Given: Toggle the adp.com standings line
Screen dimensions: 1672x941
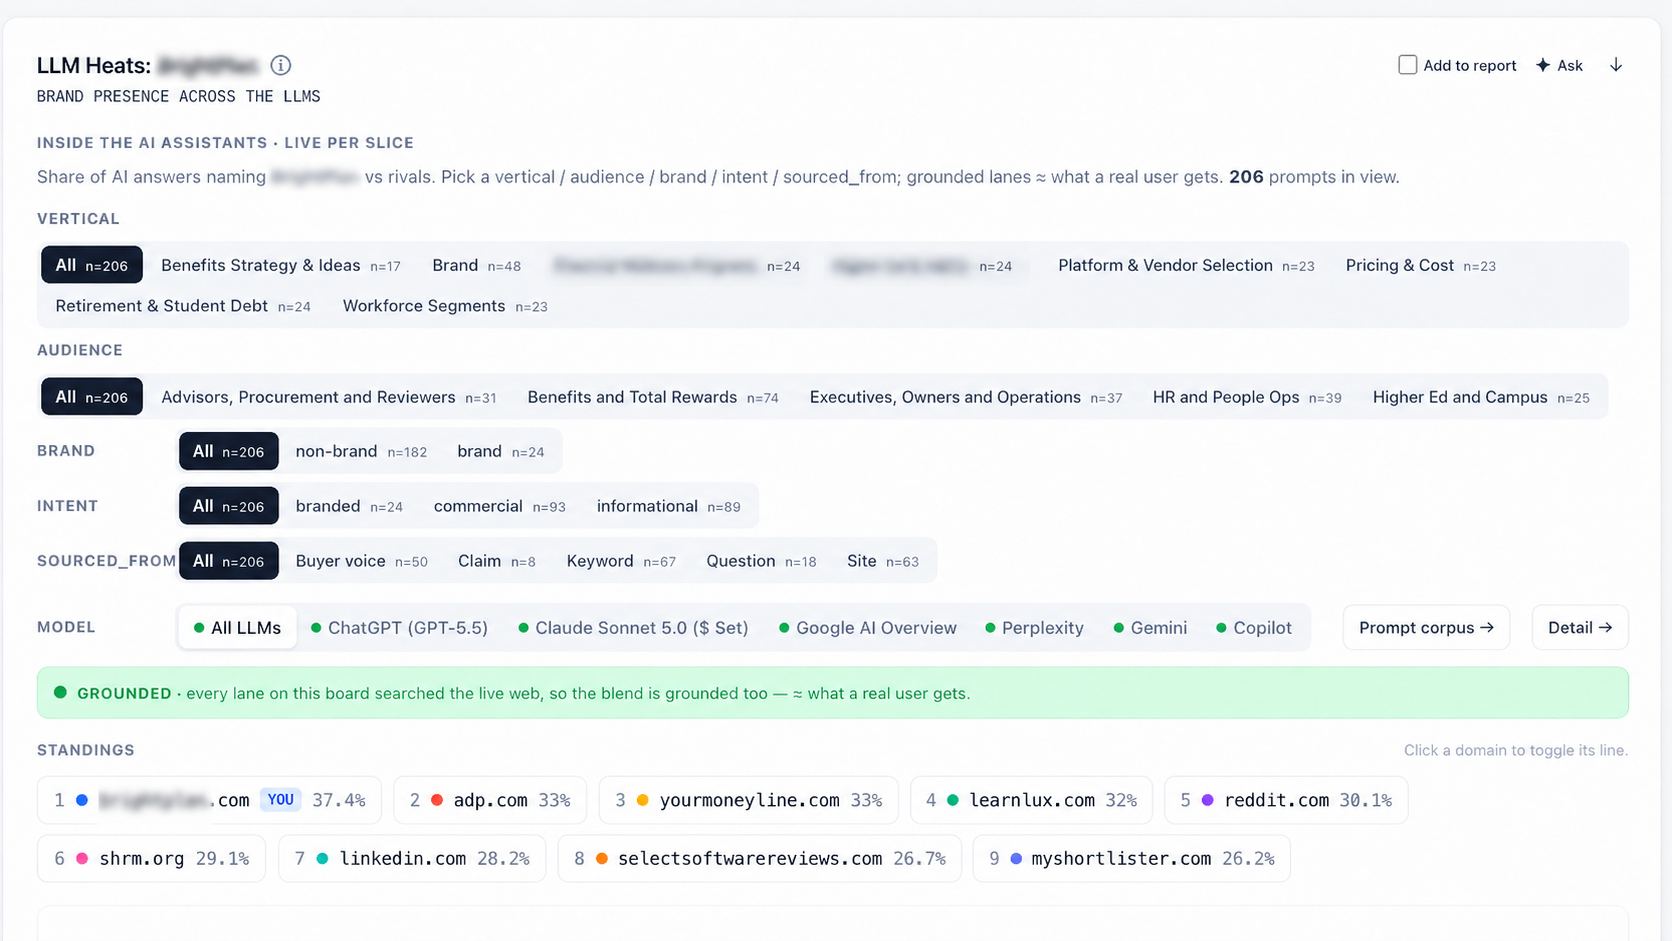Looking at the screenshot, I should [490, 800].
